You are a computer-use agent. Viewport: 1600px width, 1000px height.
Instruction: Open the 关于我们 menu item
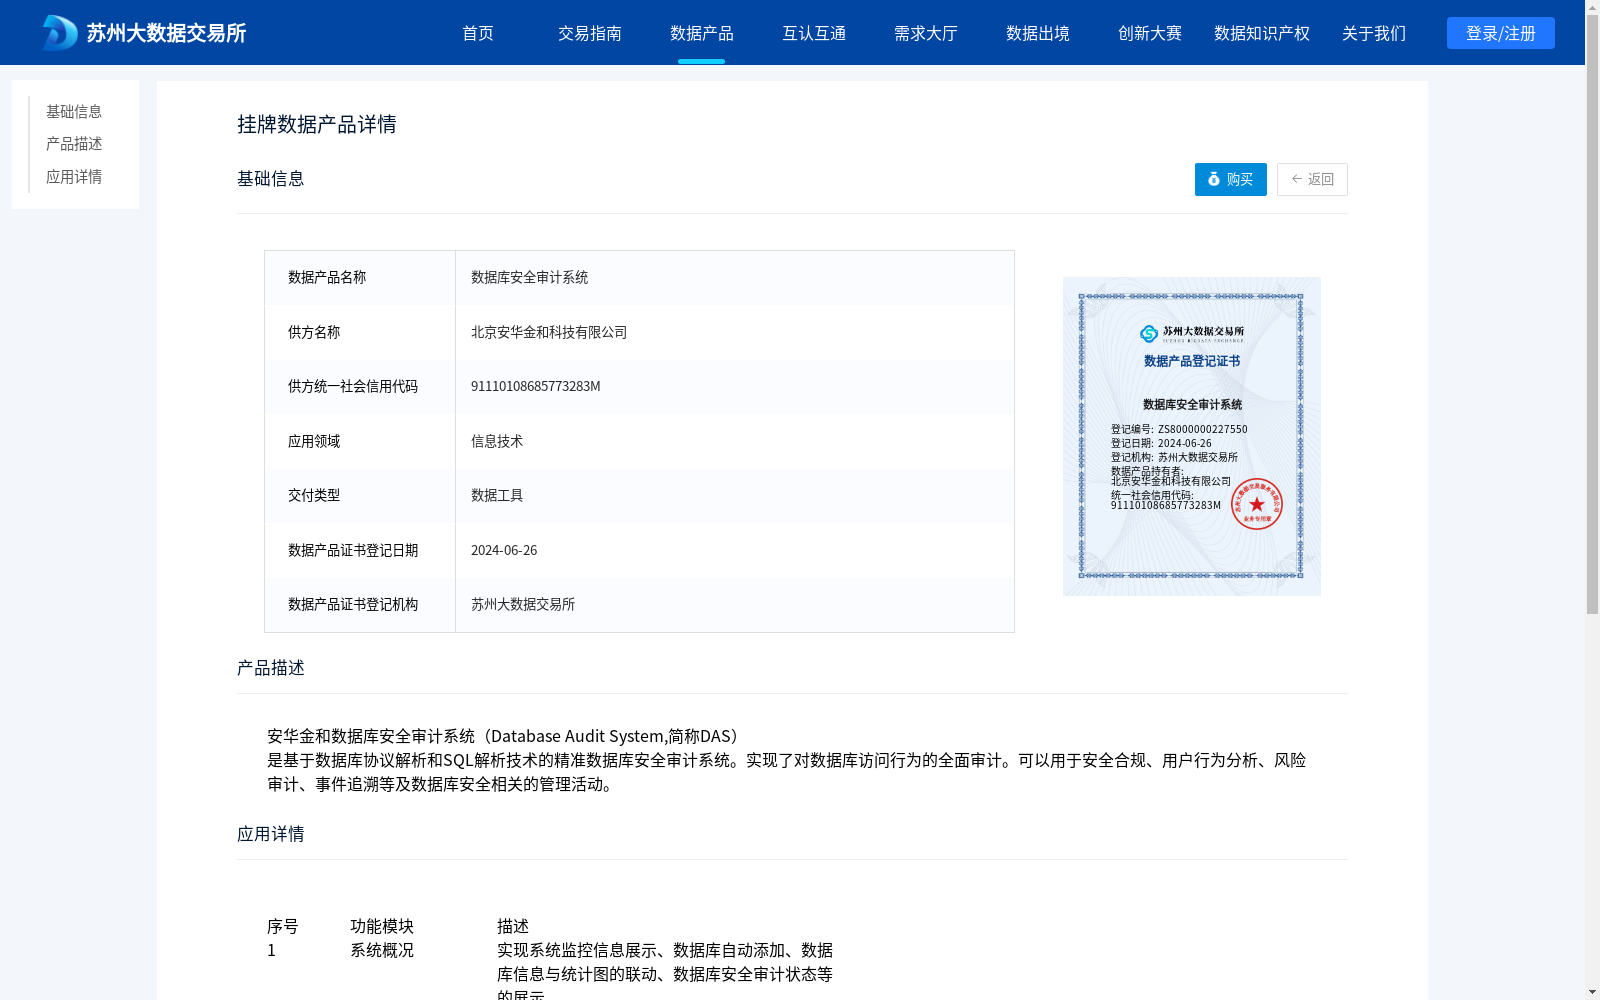click(x=1374, y=33)
